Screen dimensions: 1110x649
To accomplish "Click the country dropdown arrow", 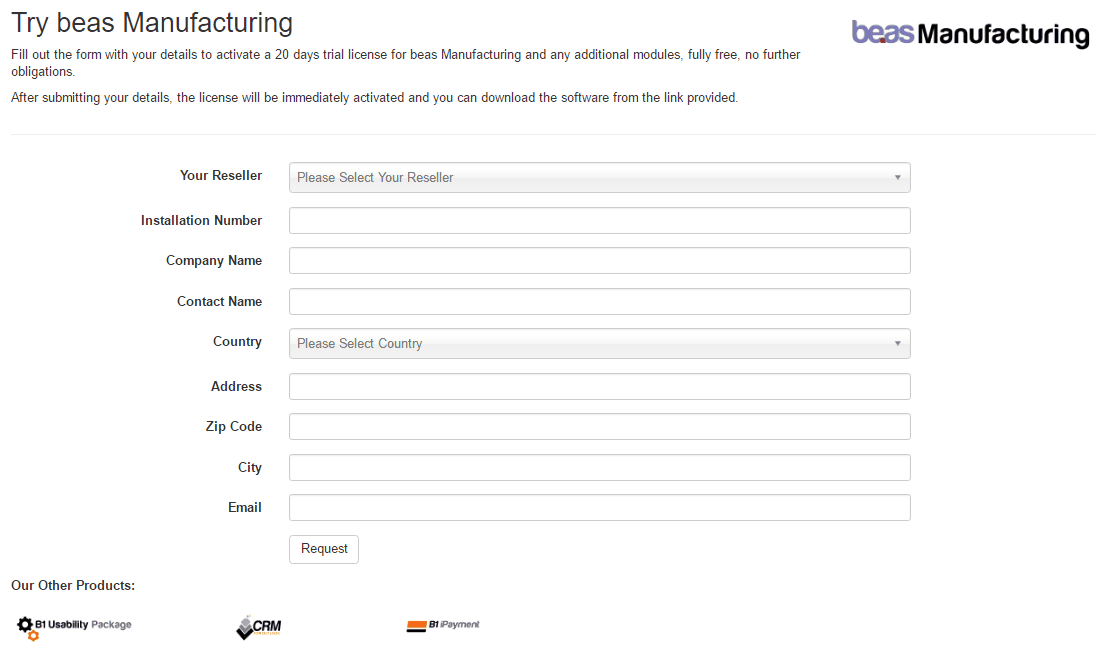I will [x=897, y=342].
